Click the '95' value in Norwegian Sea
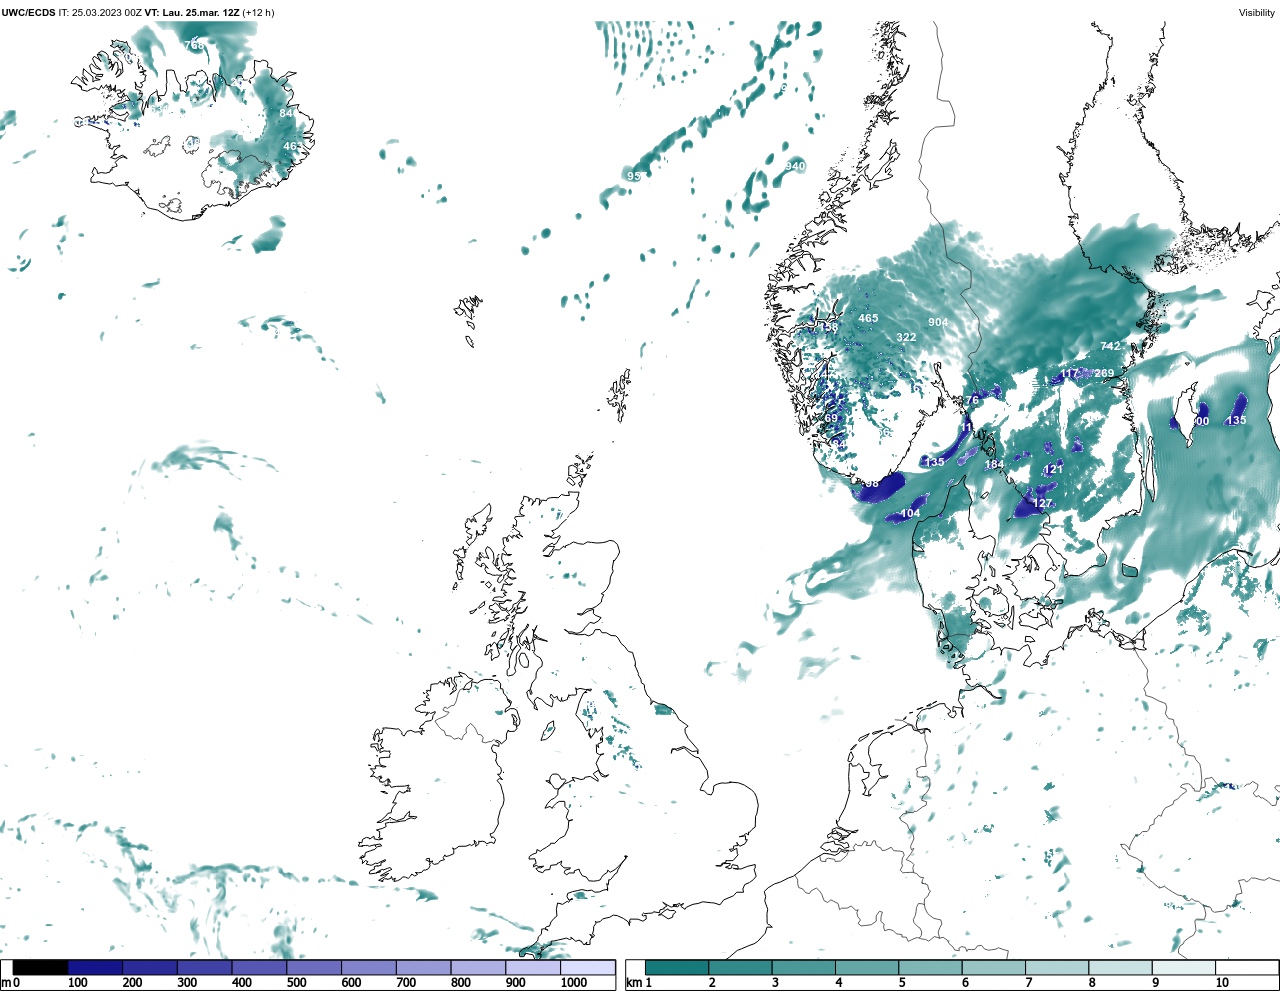Image resolution: width=1280 pixels, height=991 pixels. click(633, 176)
